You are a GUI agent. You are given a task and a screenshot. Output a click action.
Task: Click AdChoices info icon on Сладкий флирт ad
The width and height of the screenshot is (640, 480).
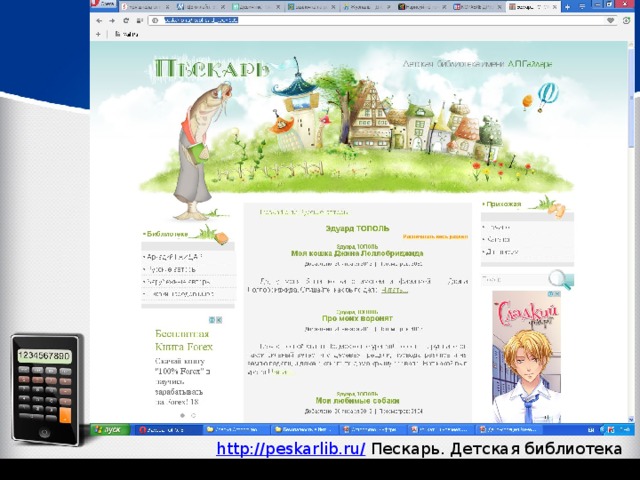[x=551, y=294]
